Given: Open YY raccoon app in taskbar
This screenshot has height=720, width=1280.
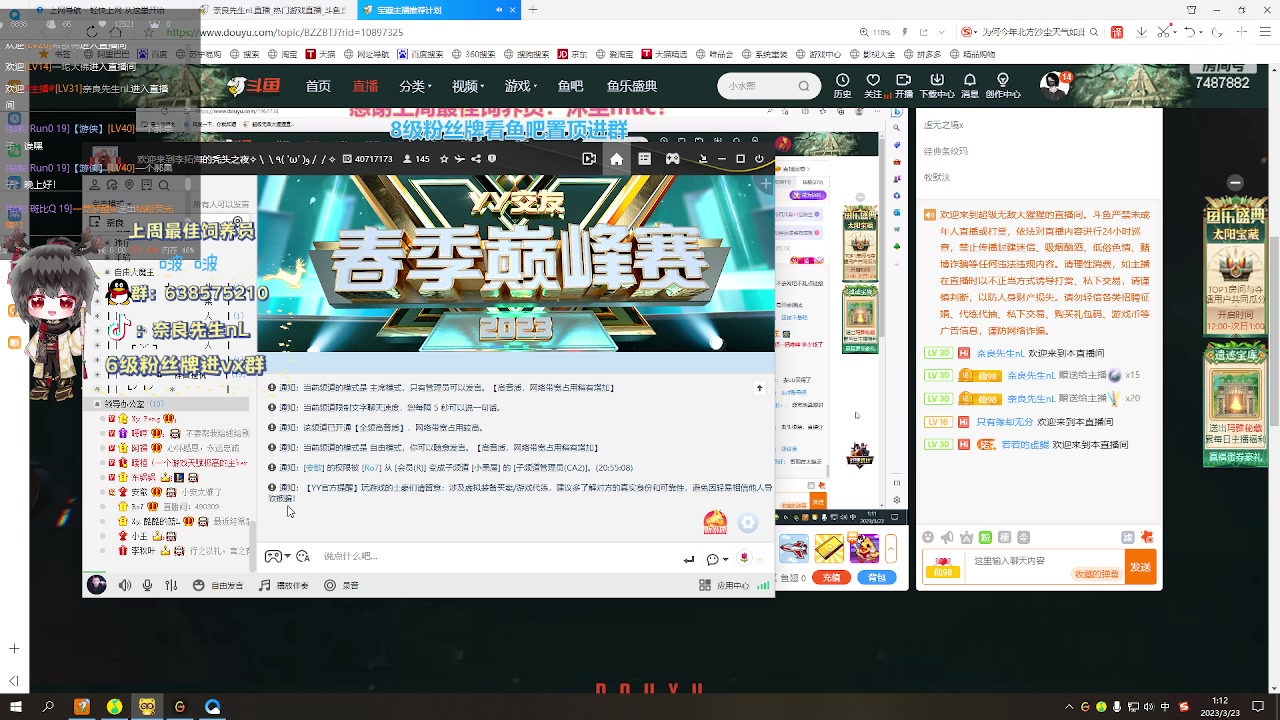Looking at the screenshot, I should tap(147, 706).
